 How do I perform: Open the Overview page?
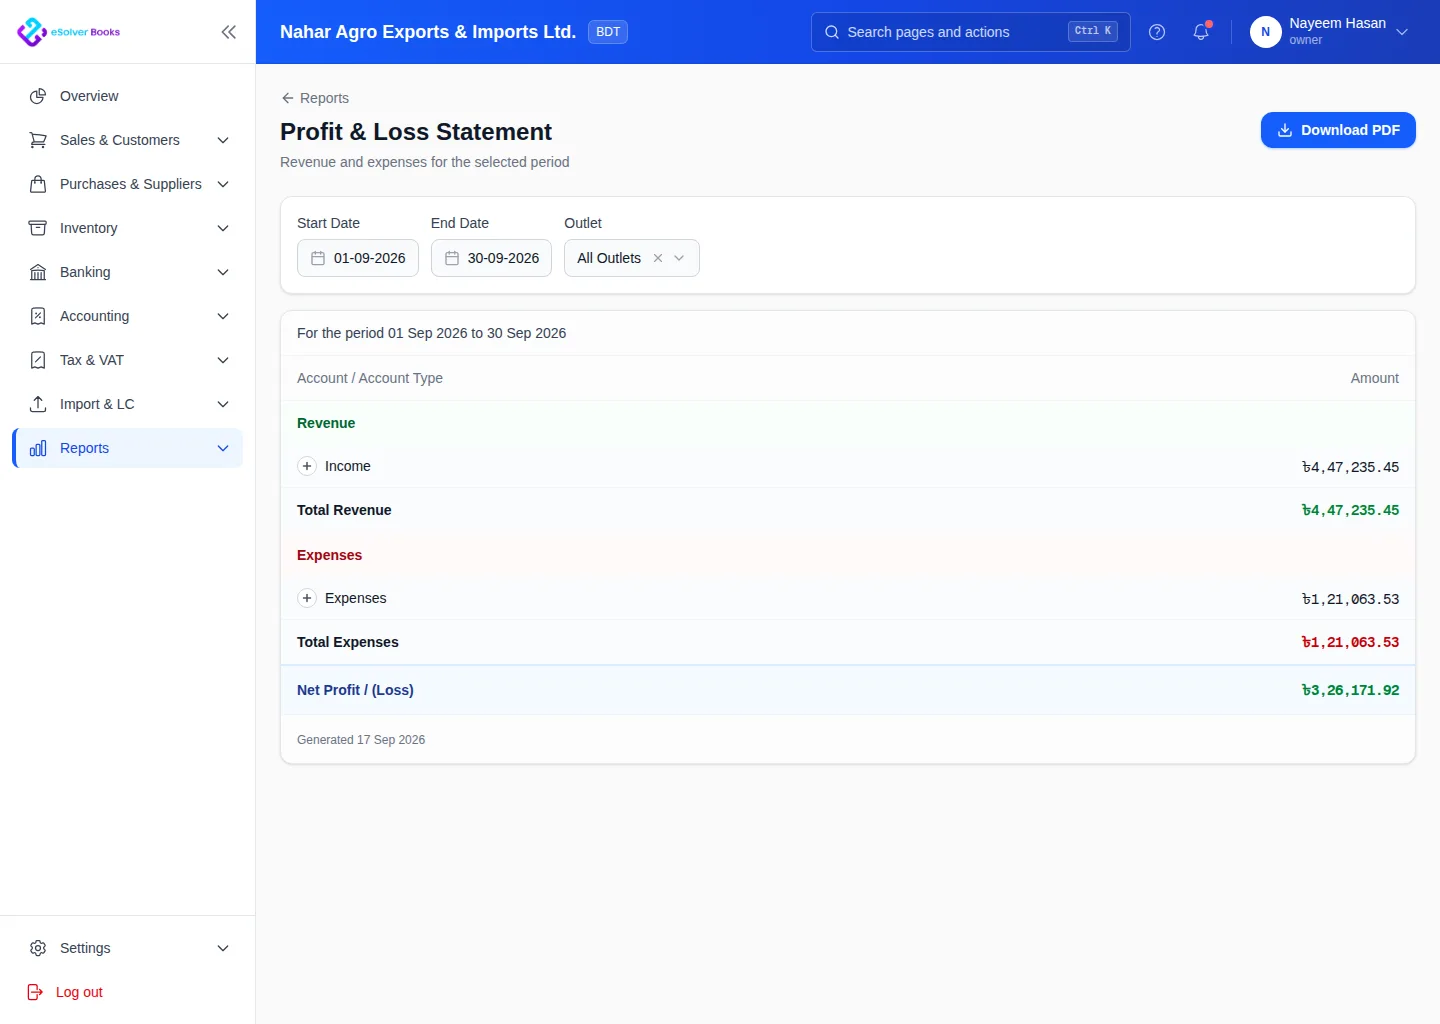point(128,96)
